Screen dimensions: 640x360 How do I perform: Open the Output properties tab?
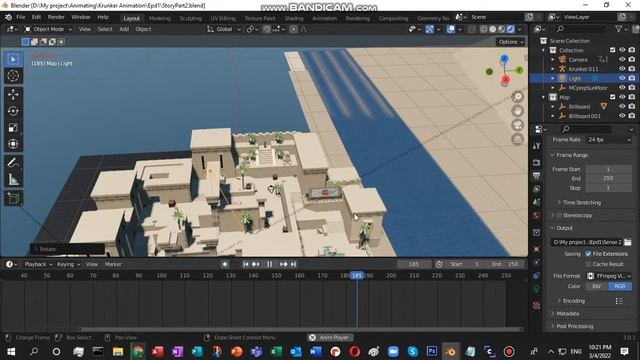click(x=537, y=176)
